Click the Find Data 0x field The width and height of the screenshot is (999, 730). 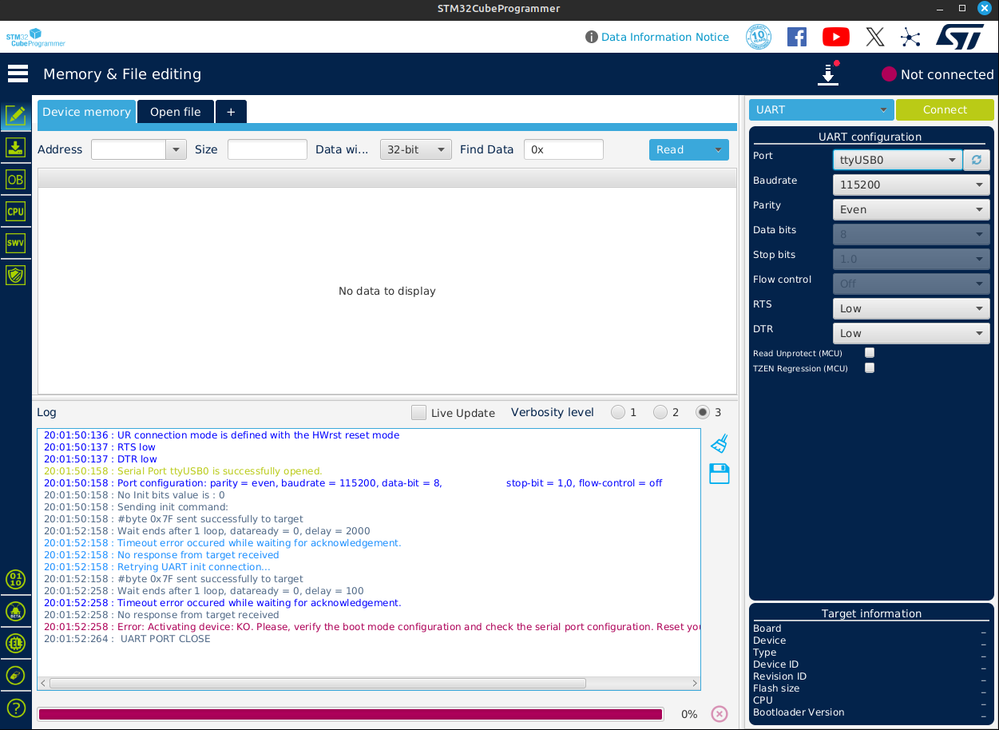coord(563,150)
